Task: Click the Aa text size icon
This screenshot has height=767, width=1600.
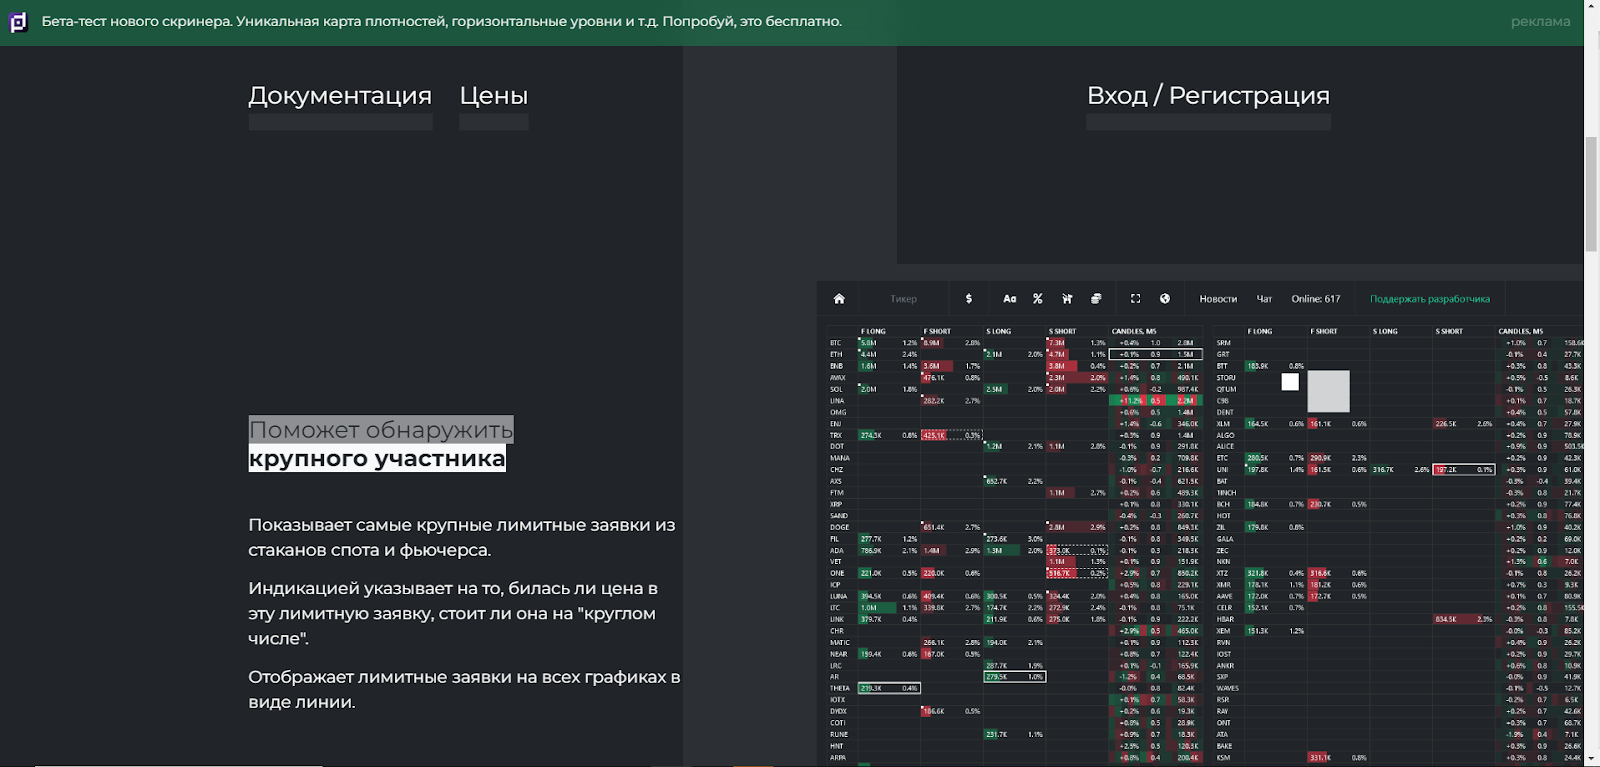Action: tap(1009, 299)
